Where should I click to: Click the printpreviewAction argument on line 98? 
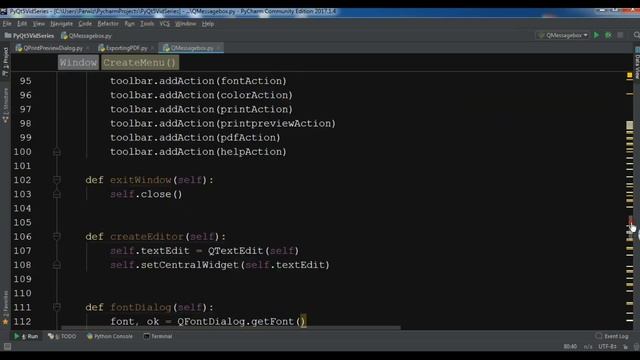coord(275,123)
